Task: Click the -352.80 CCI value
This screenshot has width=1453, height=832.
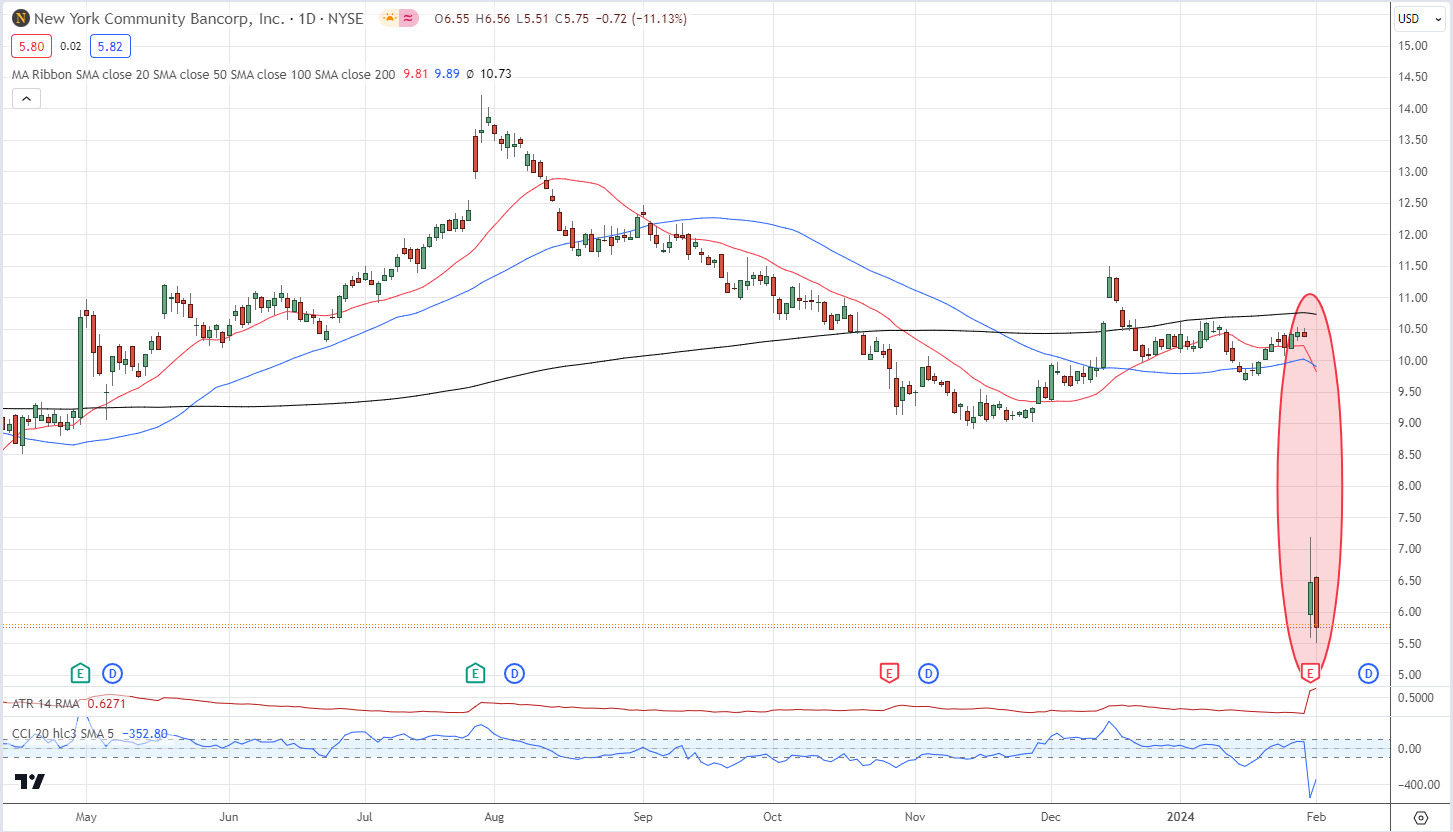Action: [147, 735]
